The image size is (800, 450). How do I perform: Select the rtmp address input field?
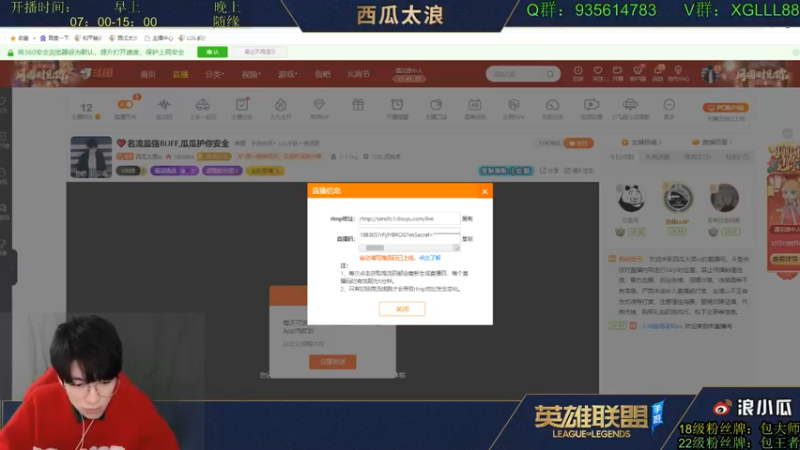(409, 218)
